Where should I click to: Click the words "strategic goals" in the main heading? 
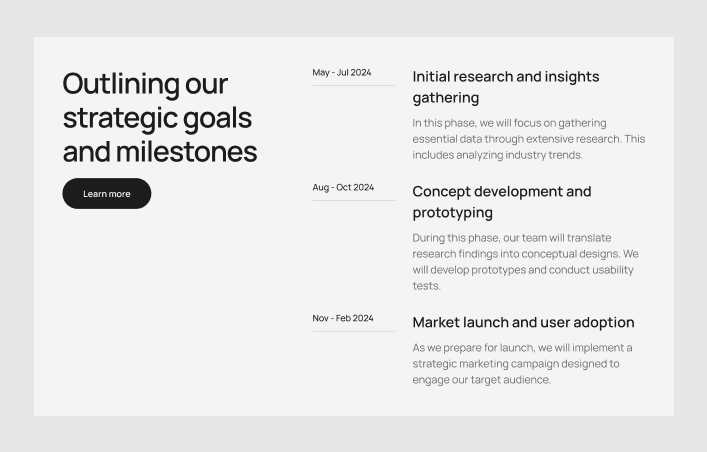pos(157,118)
